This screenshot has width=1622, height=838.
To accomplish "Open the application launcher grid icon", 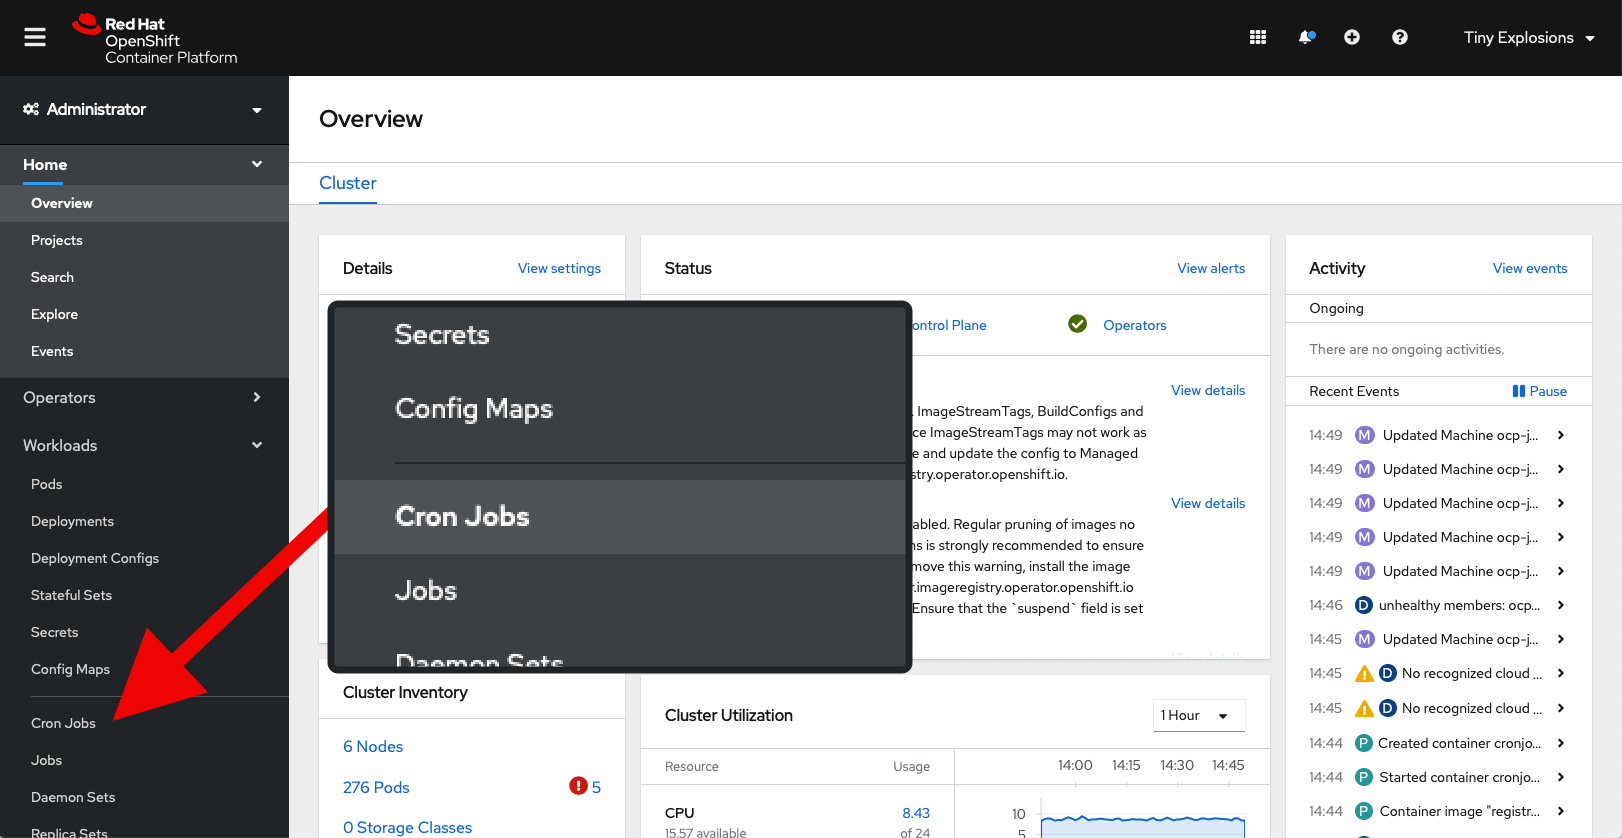I will coord(1258,37).
